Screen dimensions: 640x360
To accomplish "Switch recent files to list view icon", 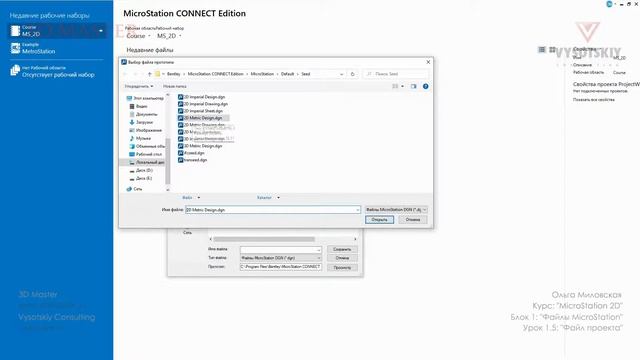I will pyautogui.click(x=542, y=49).
